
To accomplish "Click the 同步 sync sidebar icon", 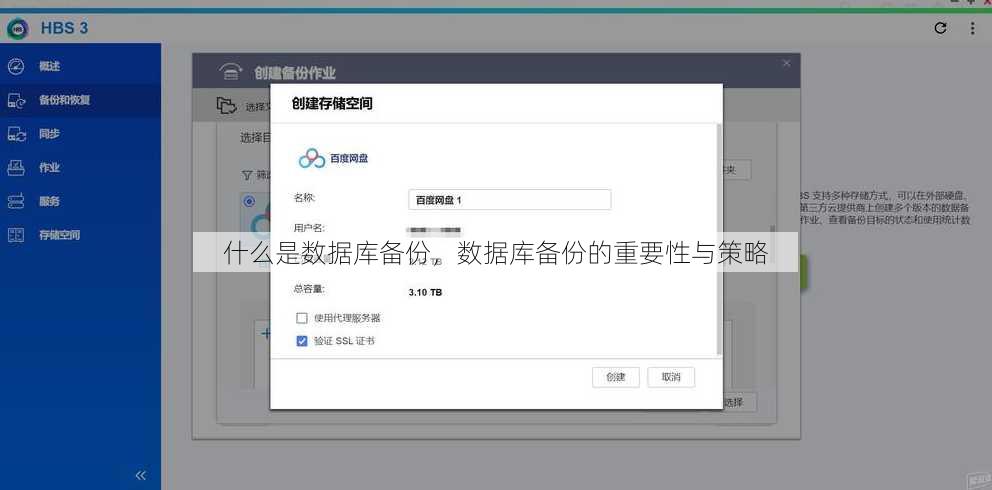I will (16, 134).
